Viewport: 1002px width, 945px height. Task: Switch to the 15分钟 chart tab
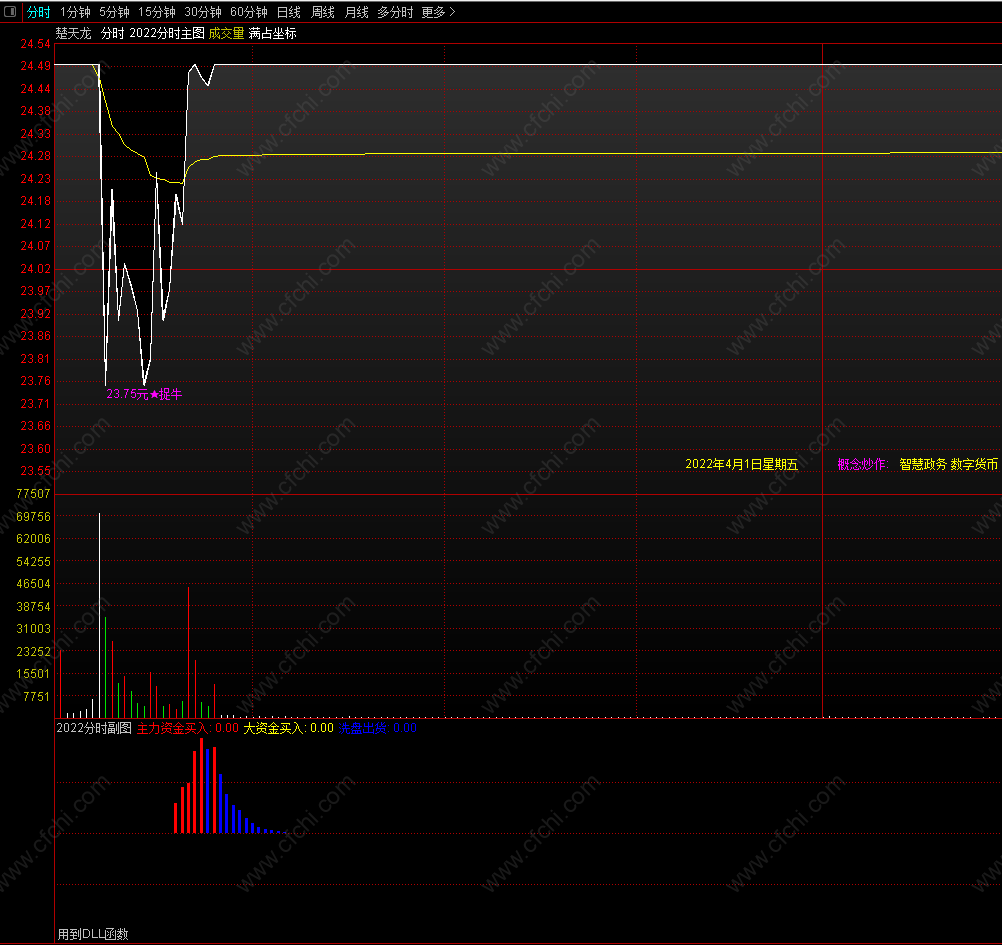(157, 12)
